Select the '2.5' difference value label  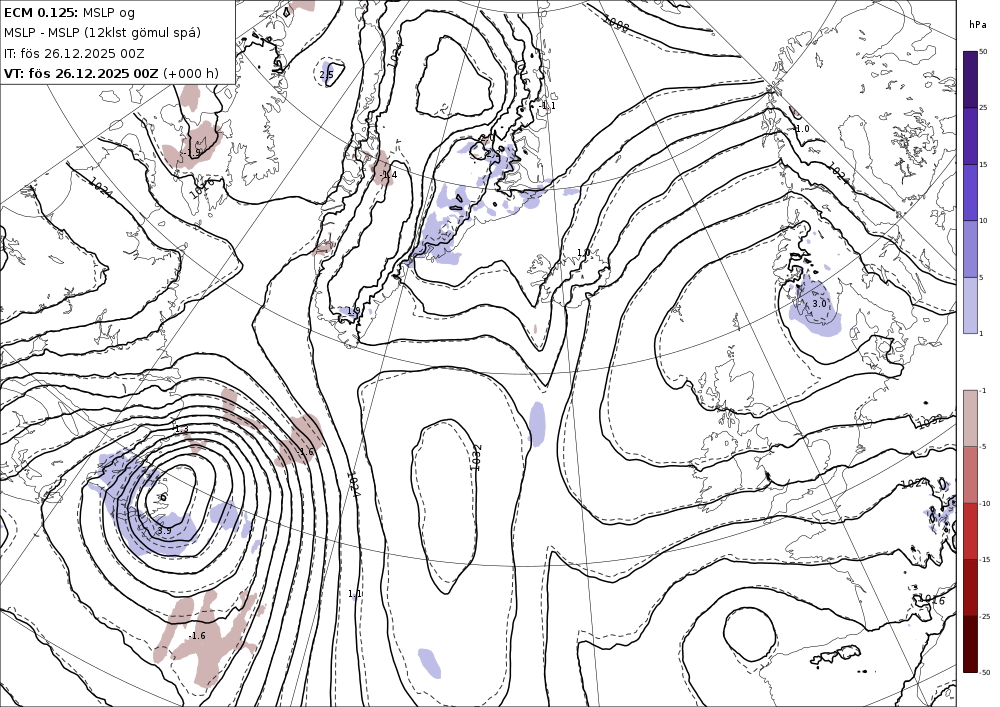point(326,75)
